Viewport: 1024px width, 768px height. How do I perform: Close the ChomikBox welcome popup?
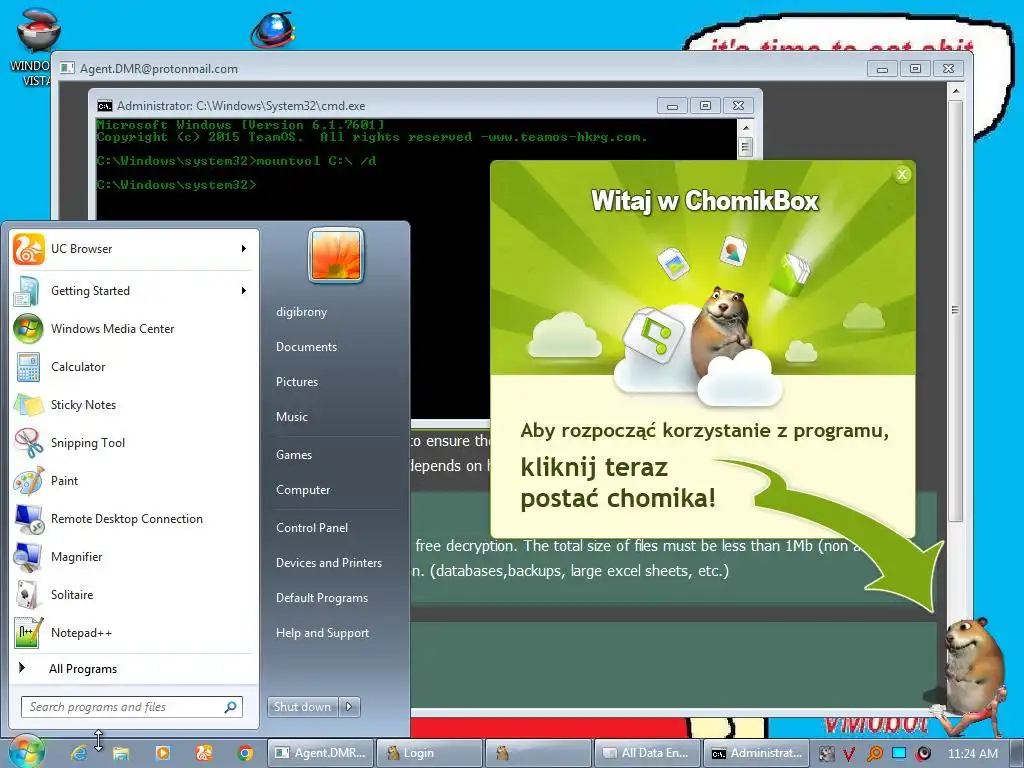(903, 174)
